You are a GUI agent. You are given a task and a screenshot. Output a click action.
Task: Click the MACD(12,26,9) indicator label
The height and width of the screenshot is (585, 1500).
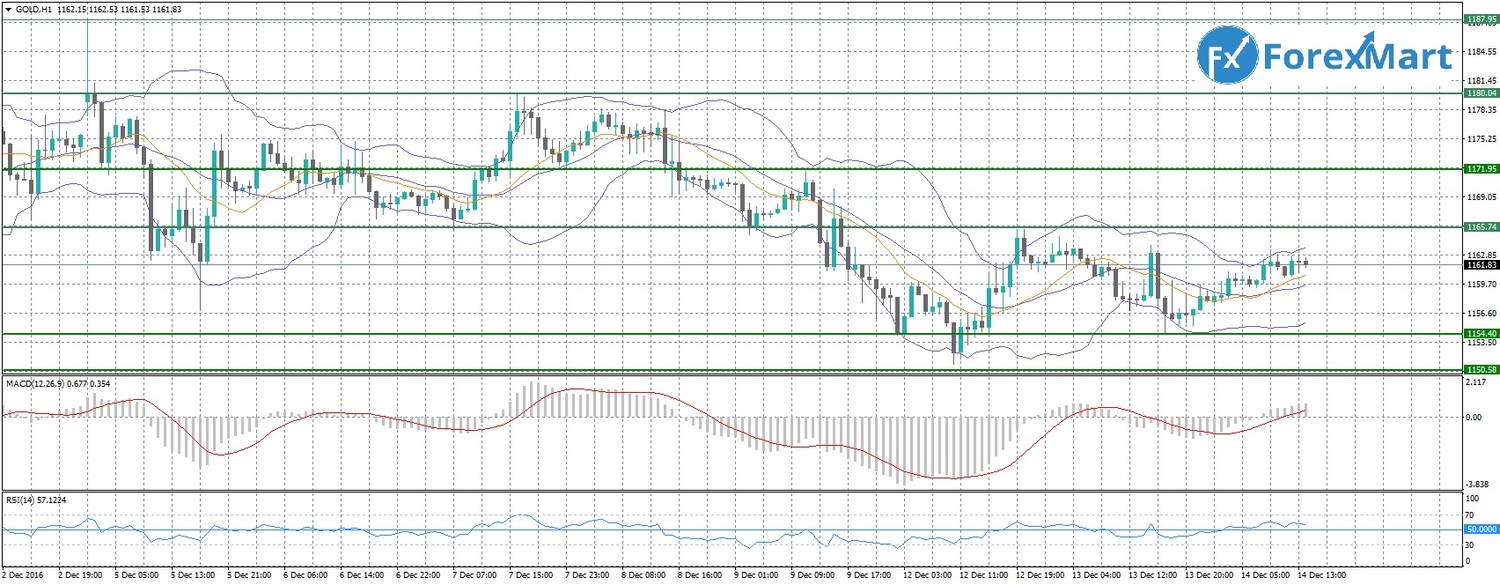tap(36, 384)
